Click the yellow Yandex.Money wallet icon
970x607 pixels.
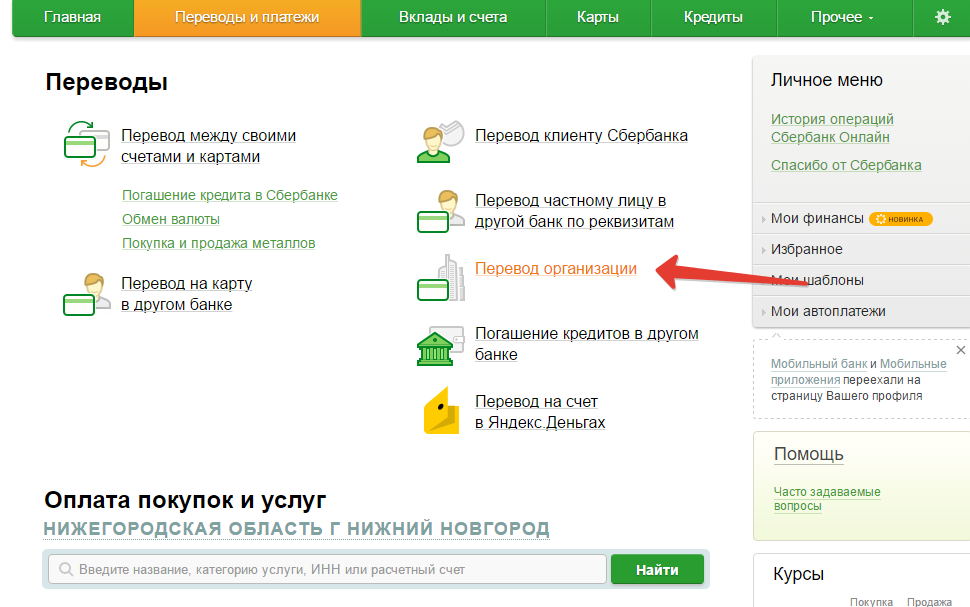(x=440, y=412)
